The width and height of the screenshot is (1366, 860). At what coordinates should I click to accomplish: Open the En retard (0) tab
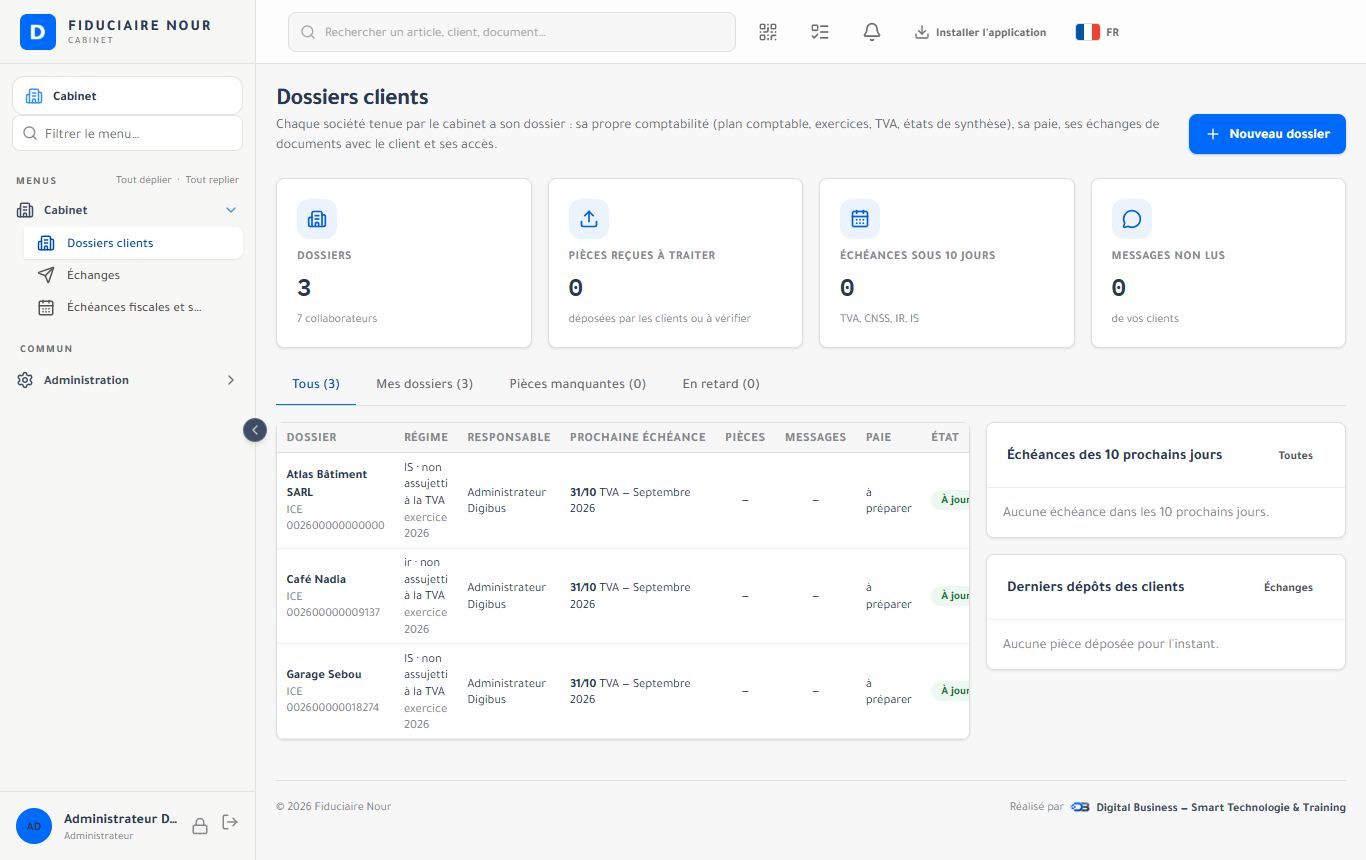click(x=721, y=384)
